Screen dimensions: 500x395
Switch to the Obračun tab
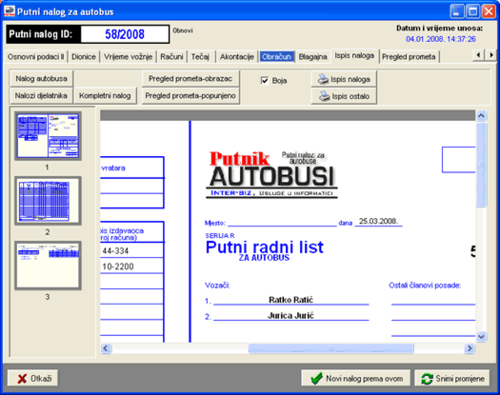point(277,57)
